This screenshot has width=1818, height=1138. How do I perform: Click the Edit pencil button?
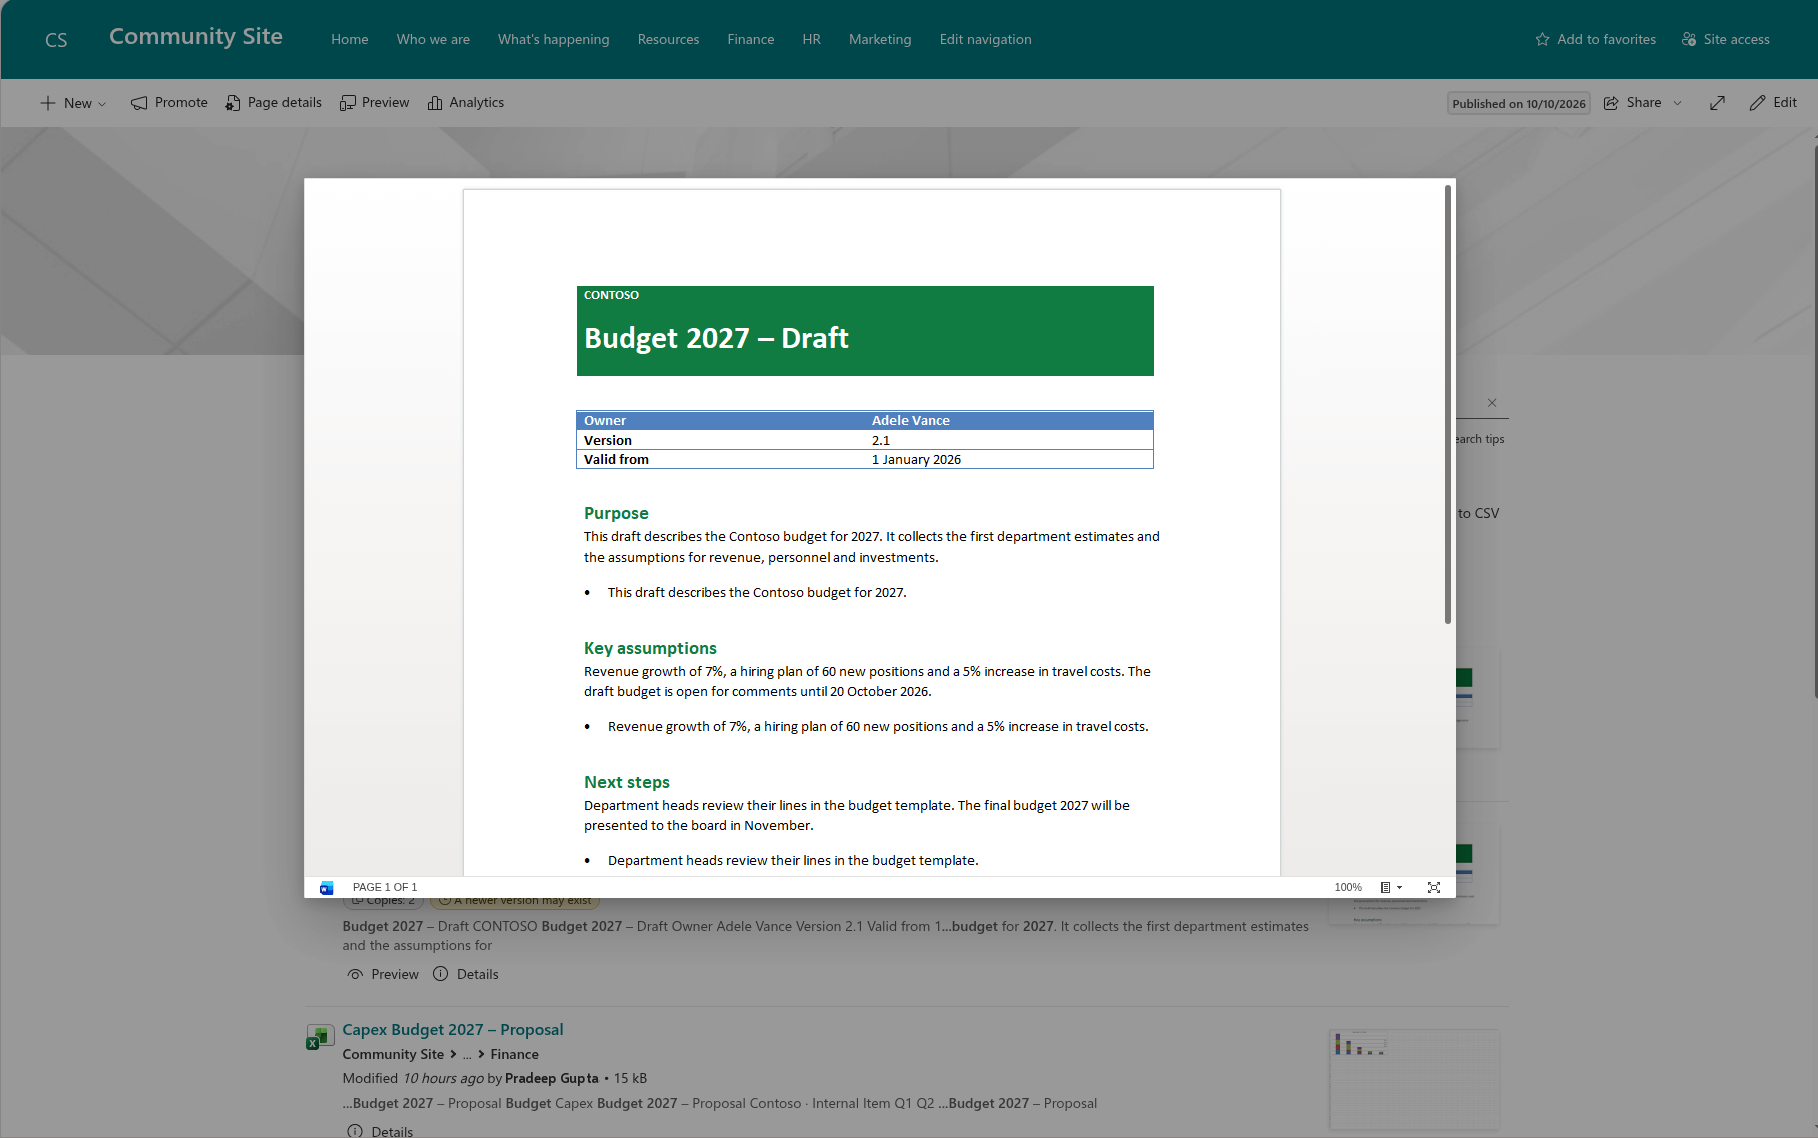point(1773,103)
